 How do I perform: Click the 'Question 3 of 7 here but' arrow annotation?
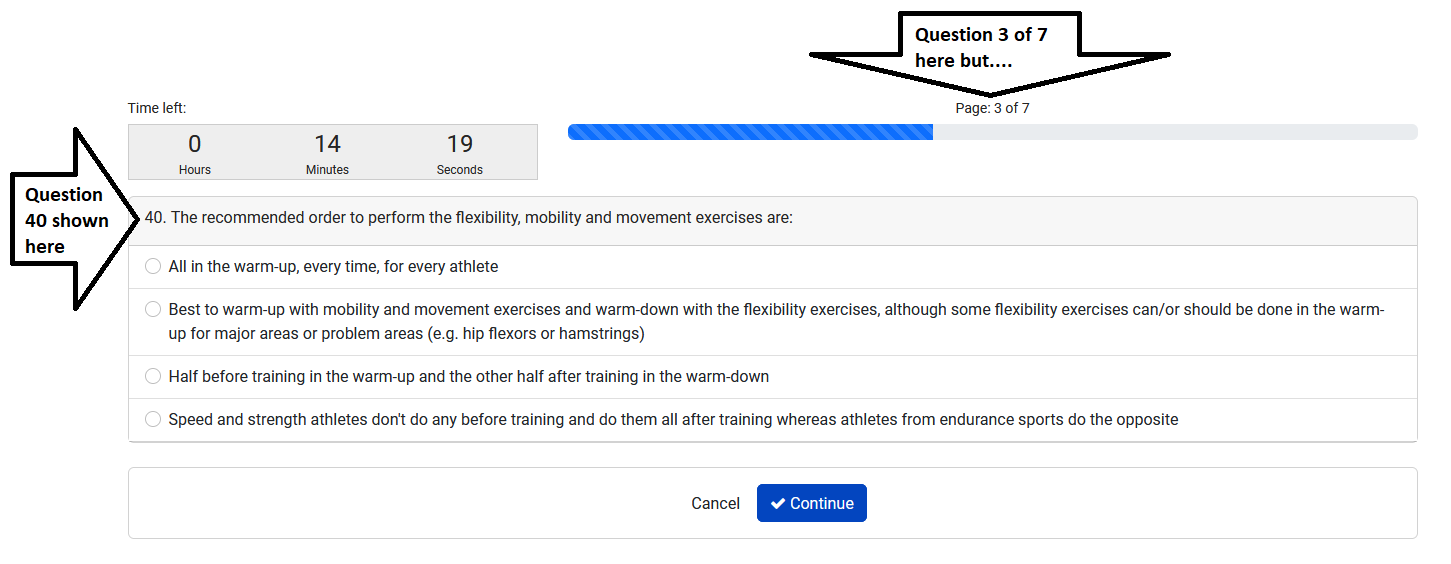pos(980,47)
